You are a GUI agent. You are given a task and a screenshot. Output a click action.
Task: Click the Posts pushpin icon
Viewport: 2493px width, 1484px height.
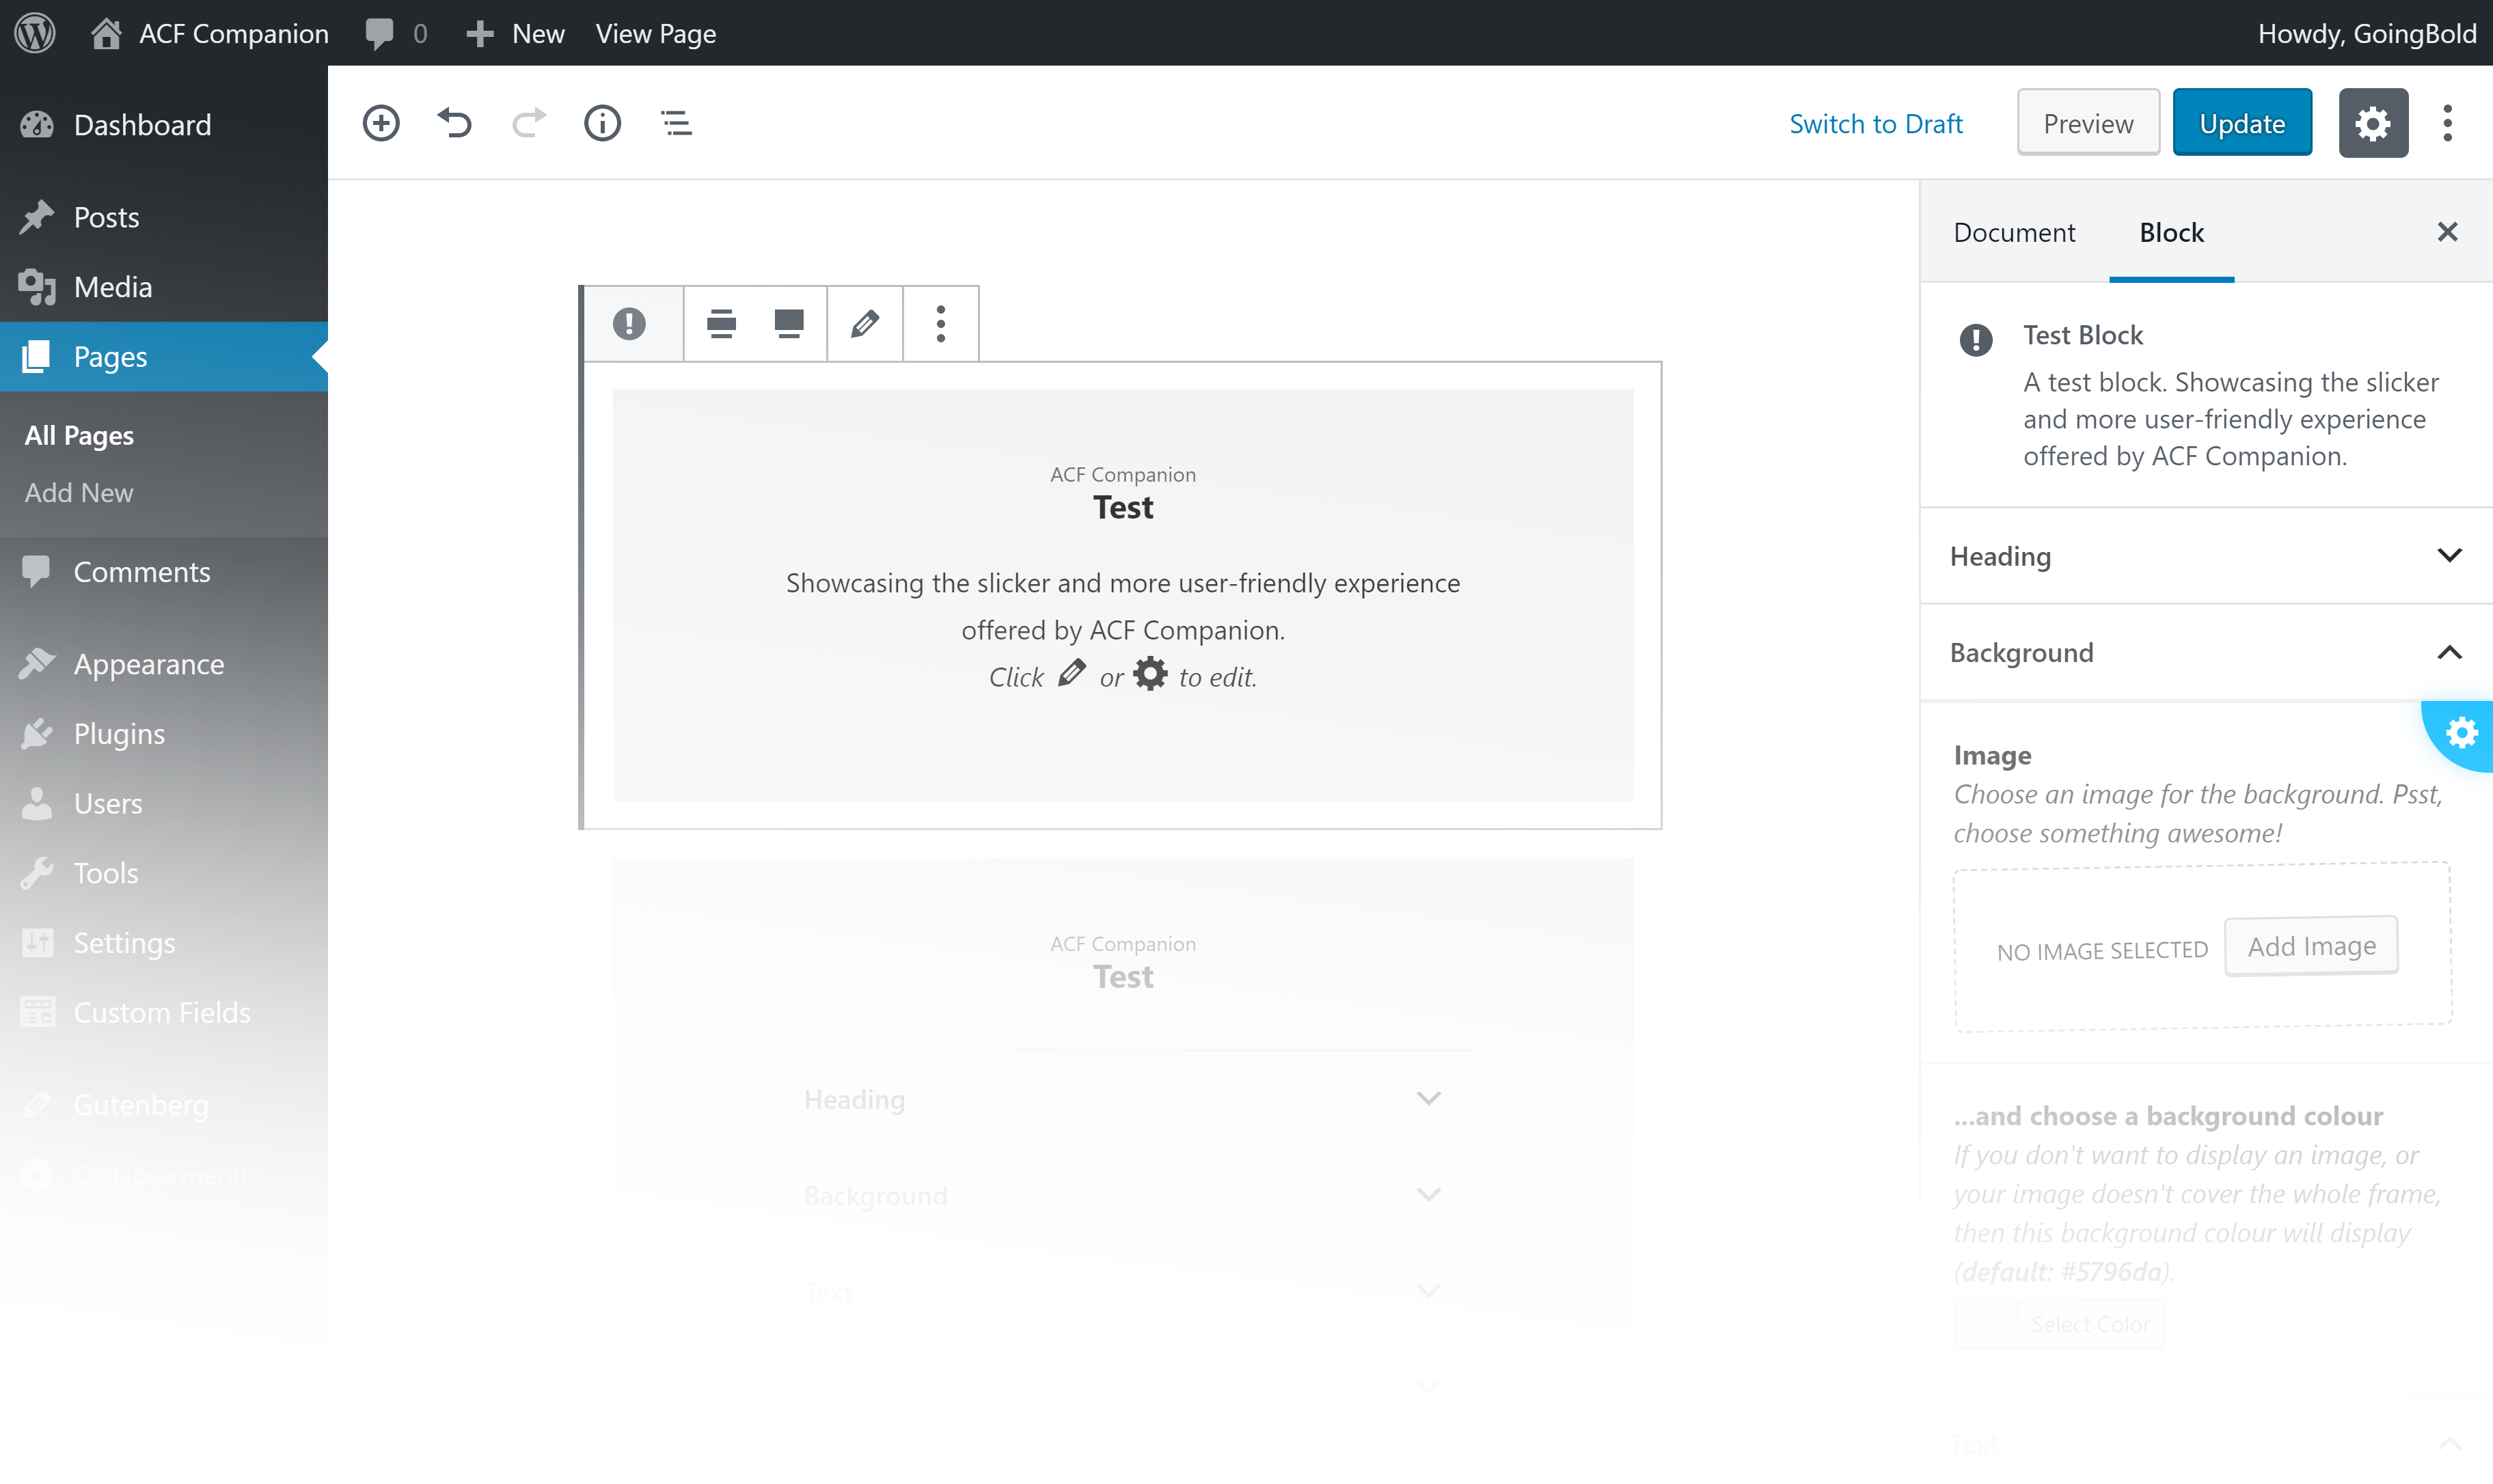point(37,217)
